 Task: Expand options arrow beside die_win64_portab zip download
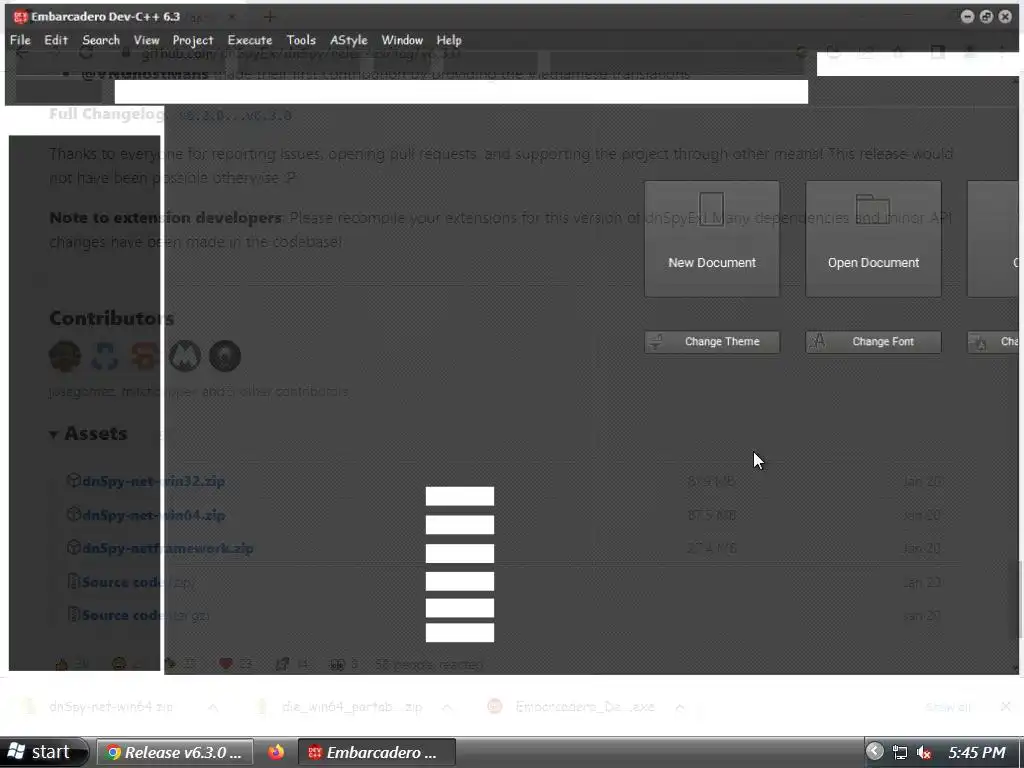(447, 707)
